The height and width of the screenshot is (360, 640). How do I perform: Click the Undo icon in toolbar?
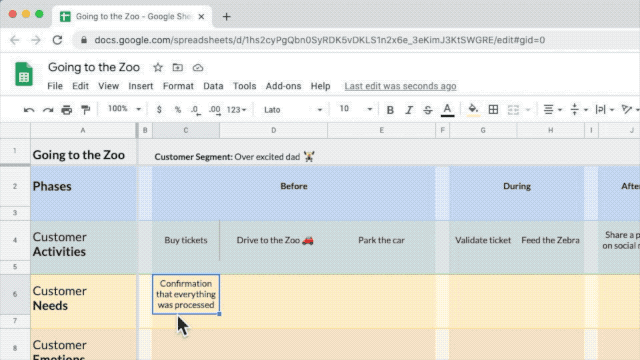click(29, 110)
